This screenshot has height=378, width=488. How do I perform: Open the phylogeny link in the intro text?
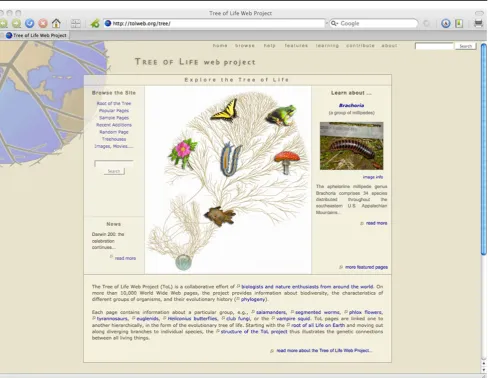pos(253,299)
